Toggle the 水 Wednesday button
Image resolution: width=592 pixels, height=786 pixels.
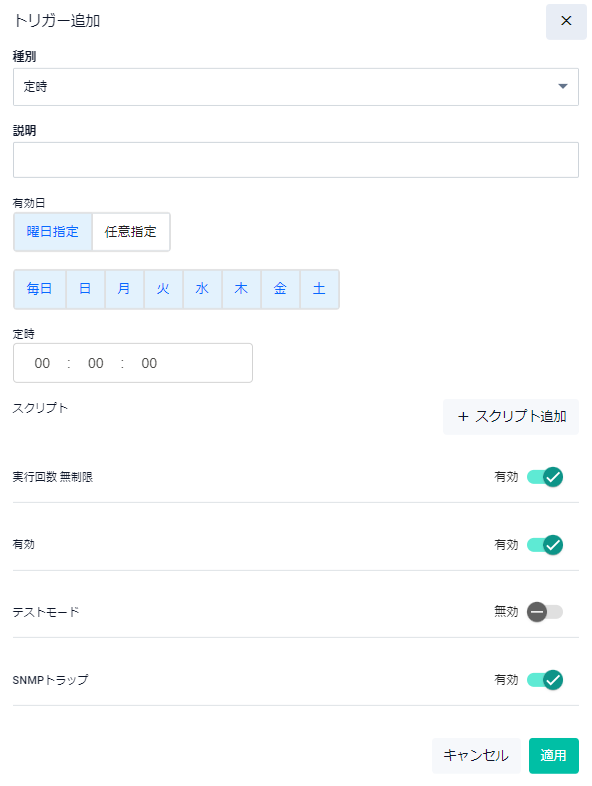tap(202, 289)
